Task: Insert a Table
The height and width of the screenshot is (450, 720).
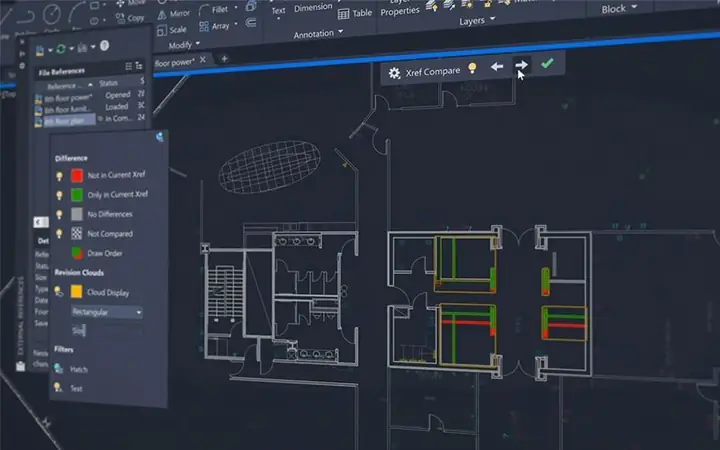Action: tap(355, 13)
